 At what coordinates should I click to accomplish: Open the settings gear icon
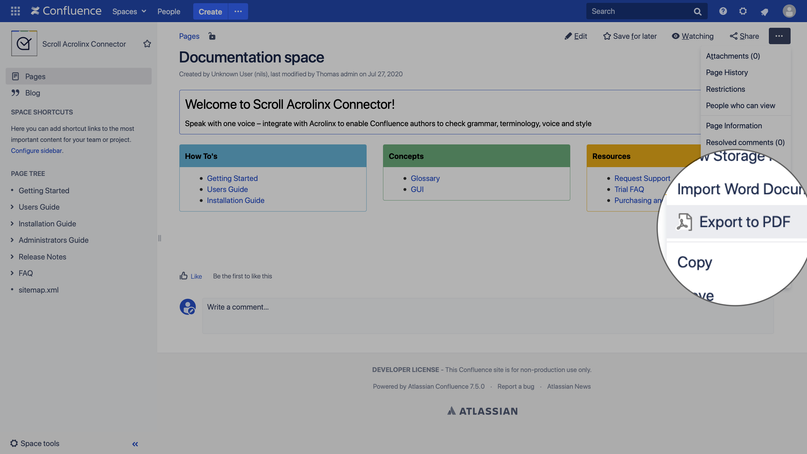tap(743, 11)
